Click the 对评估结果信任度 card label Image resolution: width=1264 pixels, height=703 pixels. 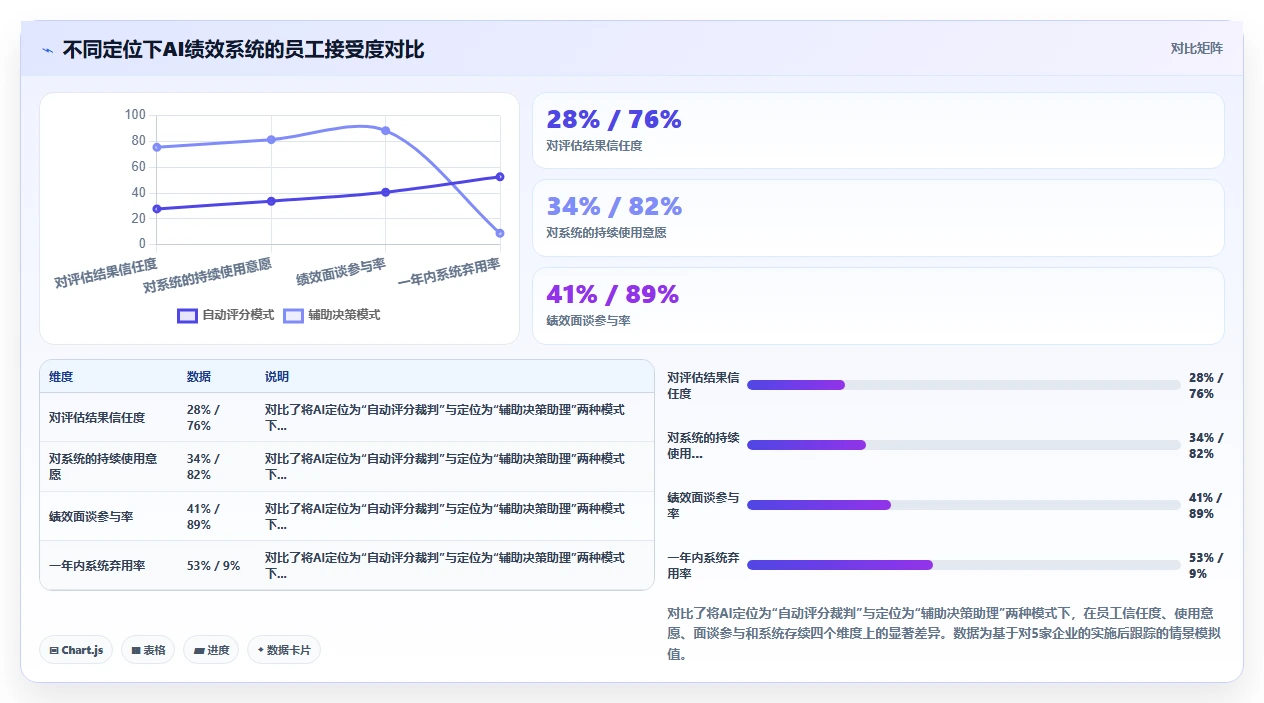click(x=594, y=145)
